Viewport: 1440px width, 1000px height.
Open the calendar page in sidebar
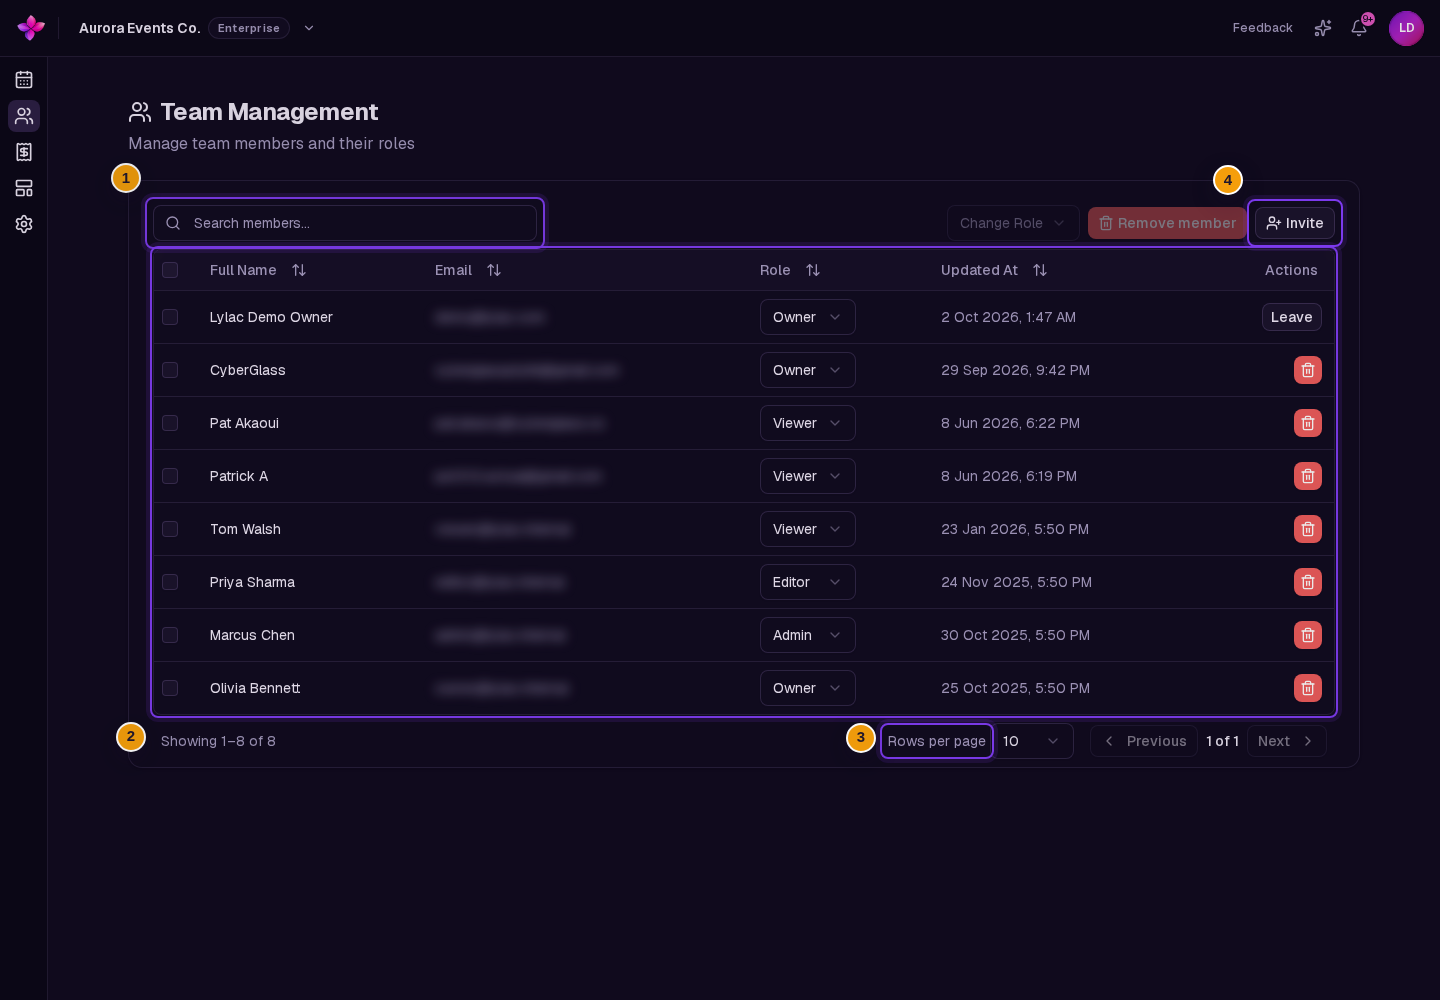pos(24,80)
